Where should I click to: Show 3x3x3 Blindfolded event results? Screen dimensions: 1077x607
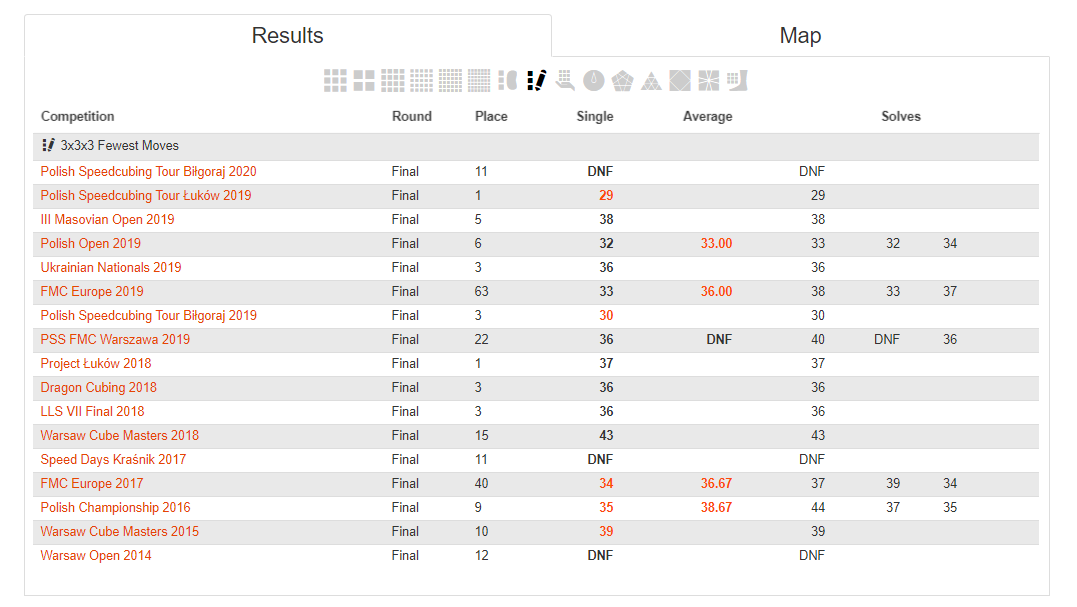(508, 80)
